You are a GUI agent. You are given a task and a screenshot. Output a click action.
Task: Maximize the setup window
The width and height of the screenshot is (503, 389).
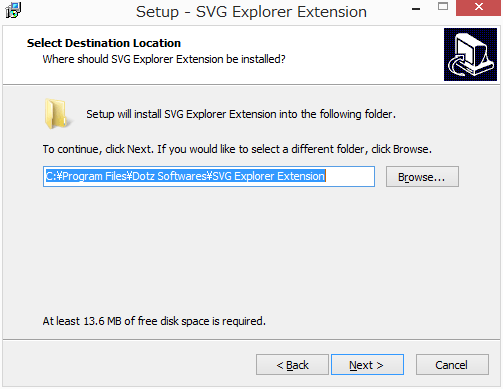443,7
